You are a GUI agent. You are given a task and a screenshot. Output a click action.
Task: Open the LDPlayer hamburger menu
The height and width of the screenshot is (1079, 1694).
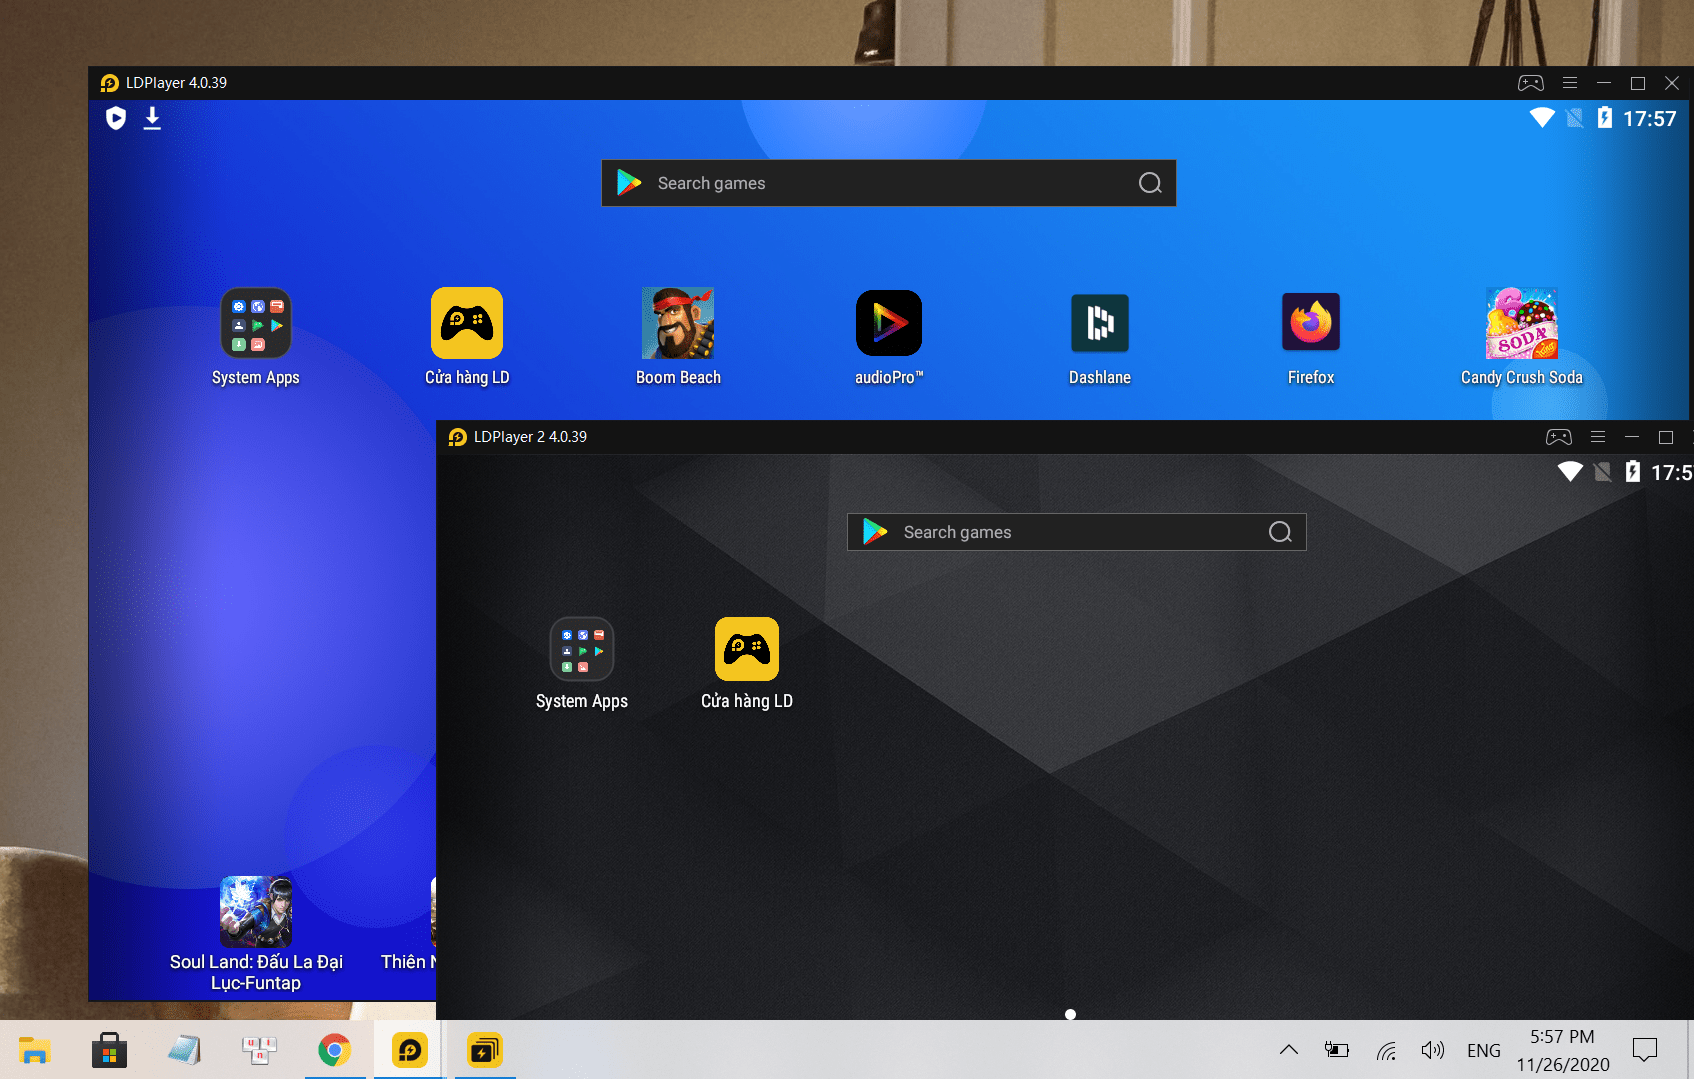click(1569, 83)
